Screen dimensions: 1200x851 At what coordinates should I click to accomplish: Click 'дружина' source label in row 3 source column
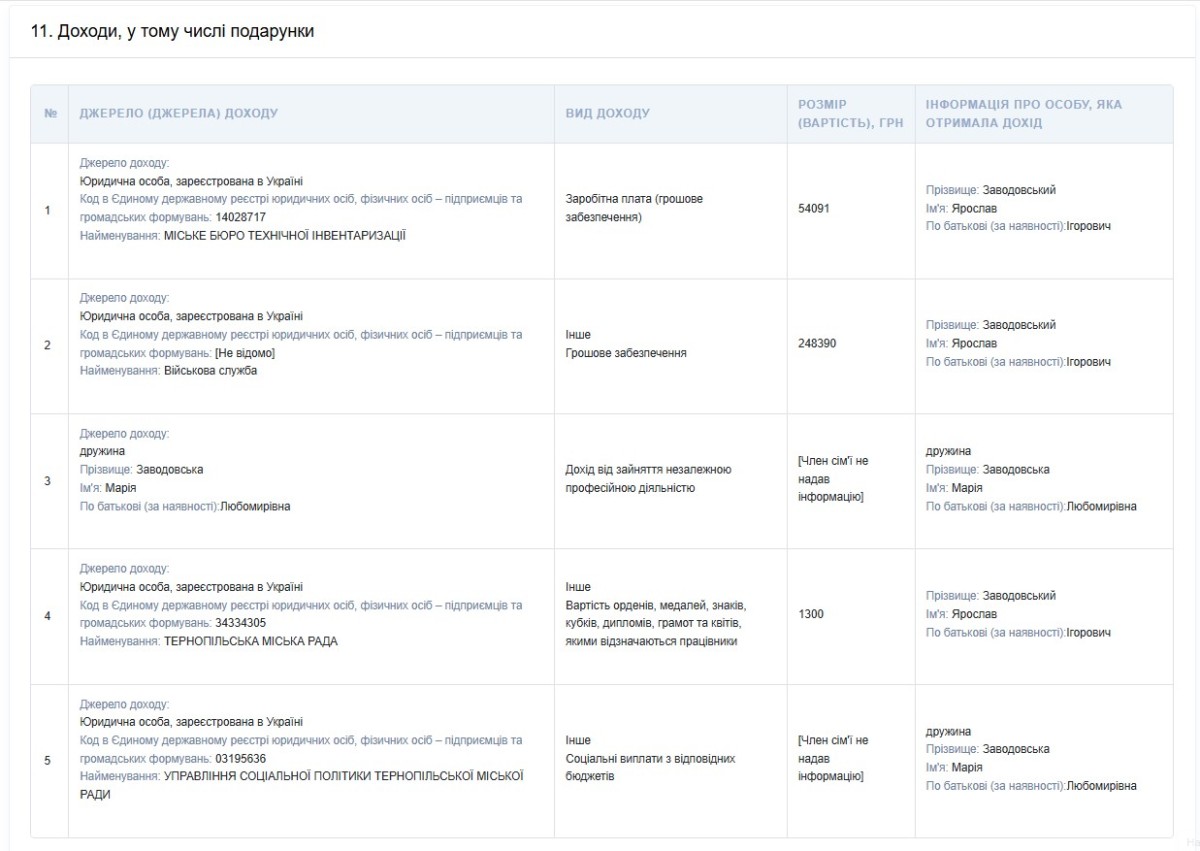pos(102,451)
